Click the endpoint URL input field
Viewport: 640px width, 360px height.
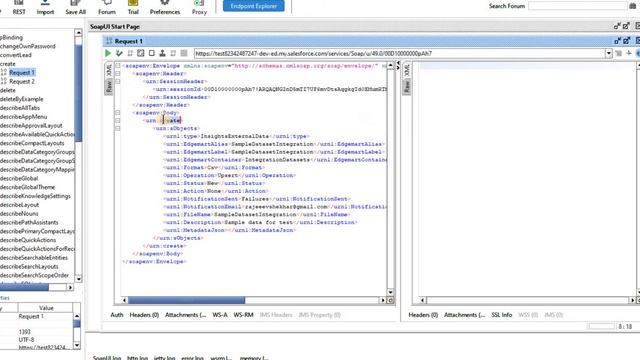coord(399,53)
